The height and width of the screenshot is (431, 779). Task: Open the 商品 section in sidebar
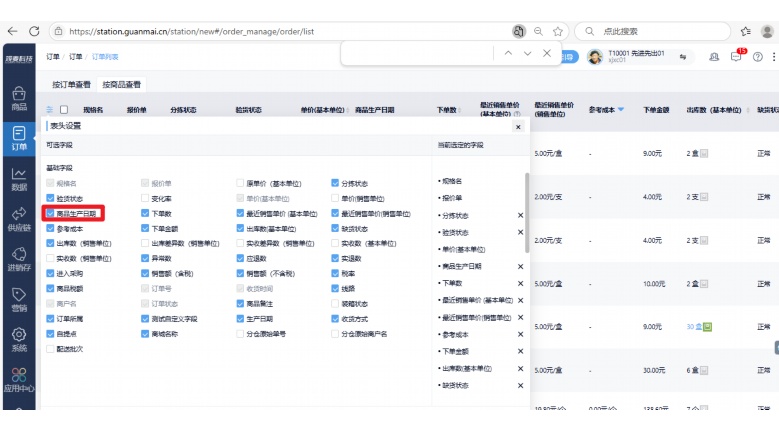pos(19,99)
